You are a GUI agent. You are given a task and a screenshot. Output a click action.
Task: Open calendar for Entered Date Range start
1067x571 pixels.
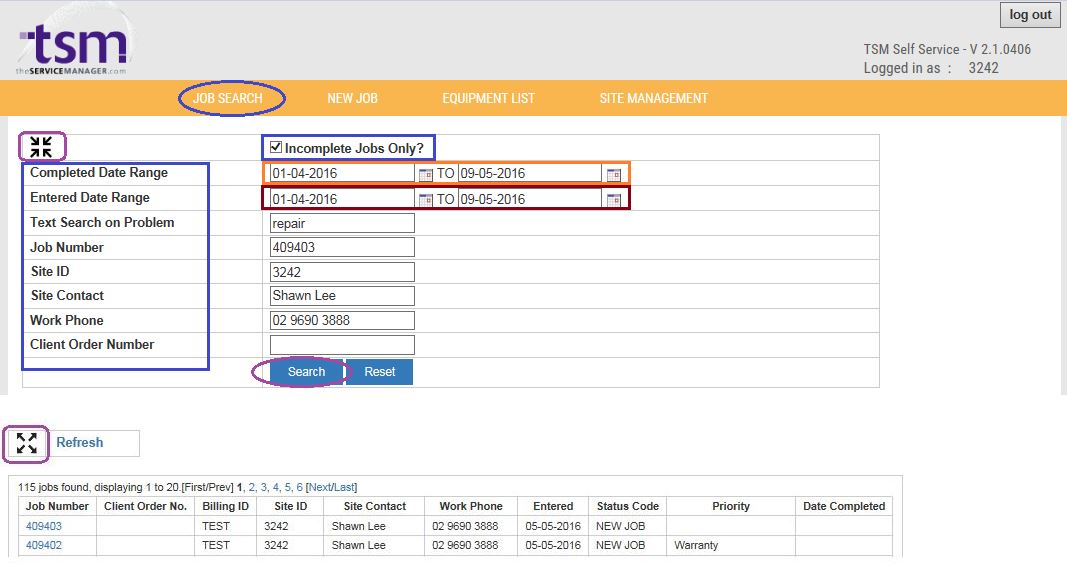(425, 199)
